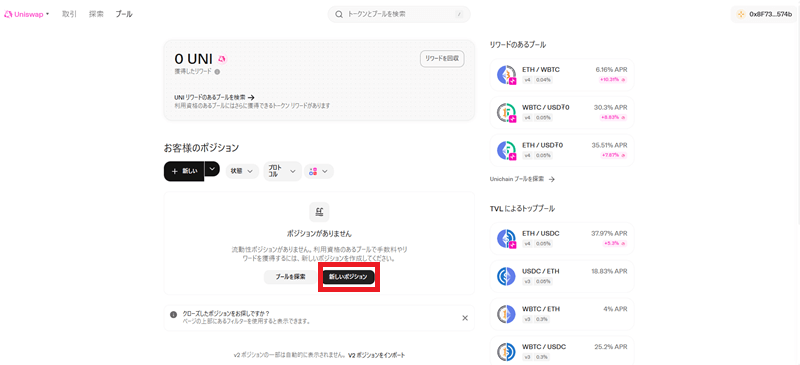Image resolution: width=800 pixels, height=365 pixels.
Task: Click the 18.83% APR value
Action: tap(610, 271)
